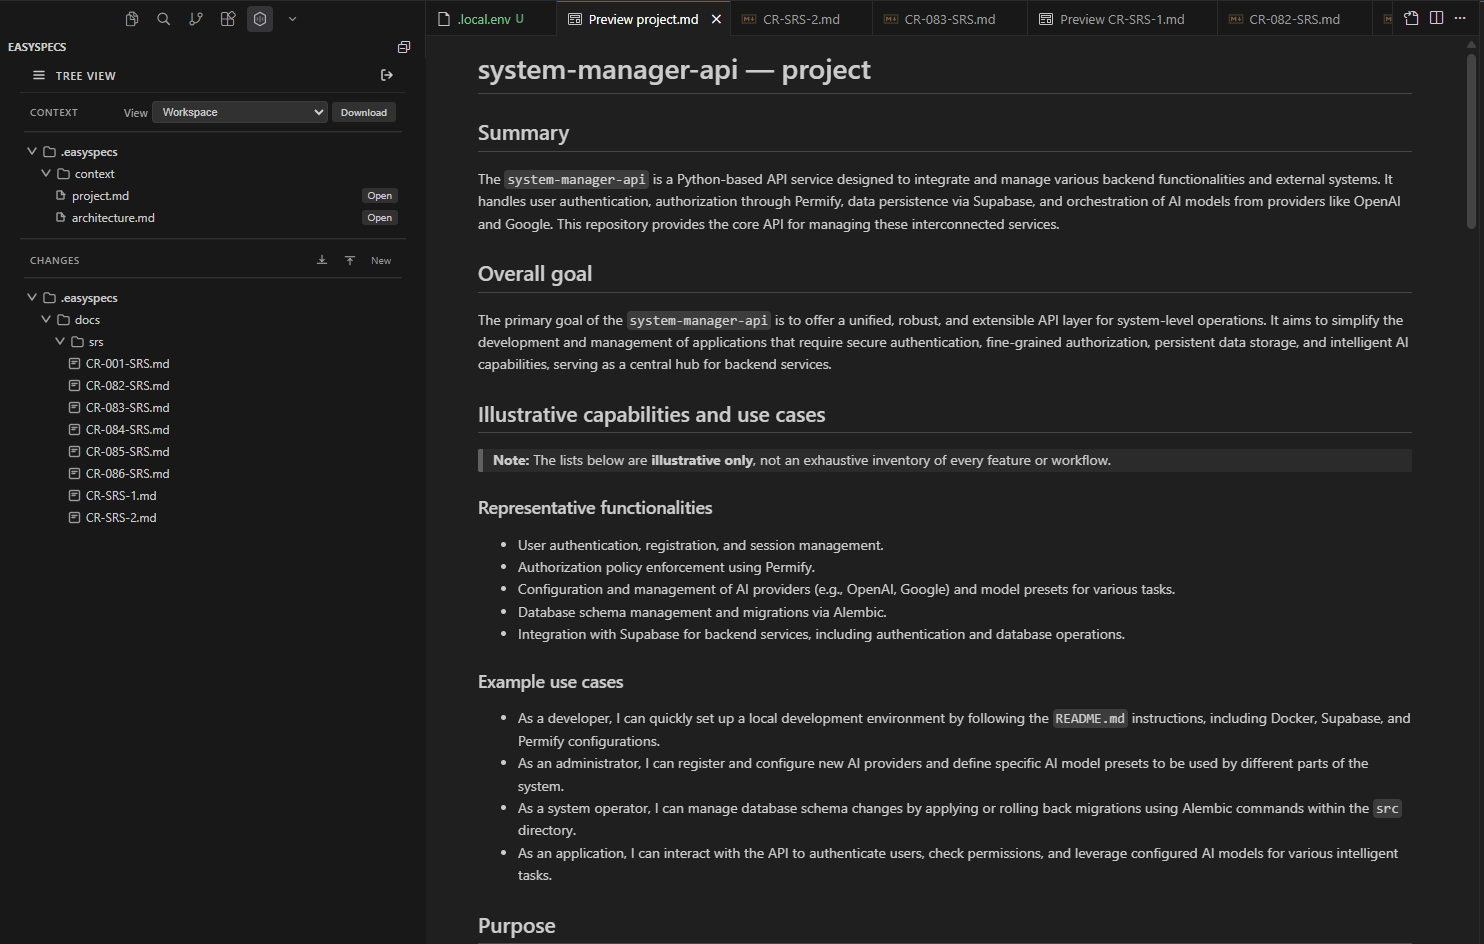Click the TREE VIEW header label
1484x944 pixels.
[86, 76]
